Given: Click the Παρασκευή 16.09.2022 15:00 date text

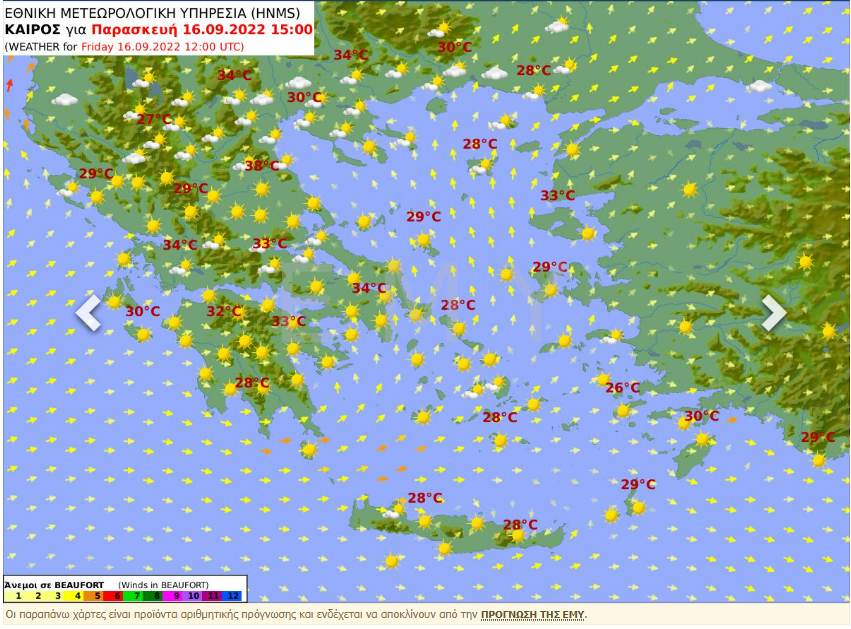Looking at the screenshot, I should point(202,29).
